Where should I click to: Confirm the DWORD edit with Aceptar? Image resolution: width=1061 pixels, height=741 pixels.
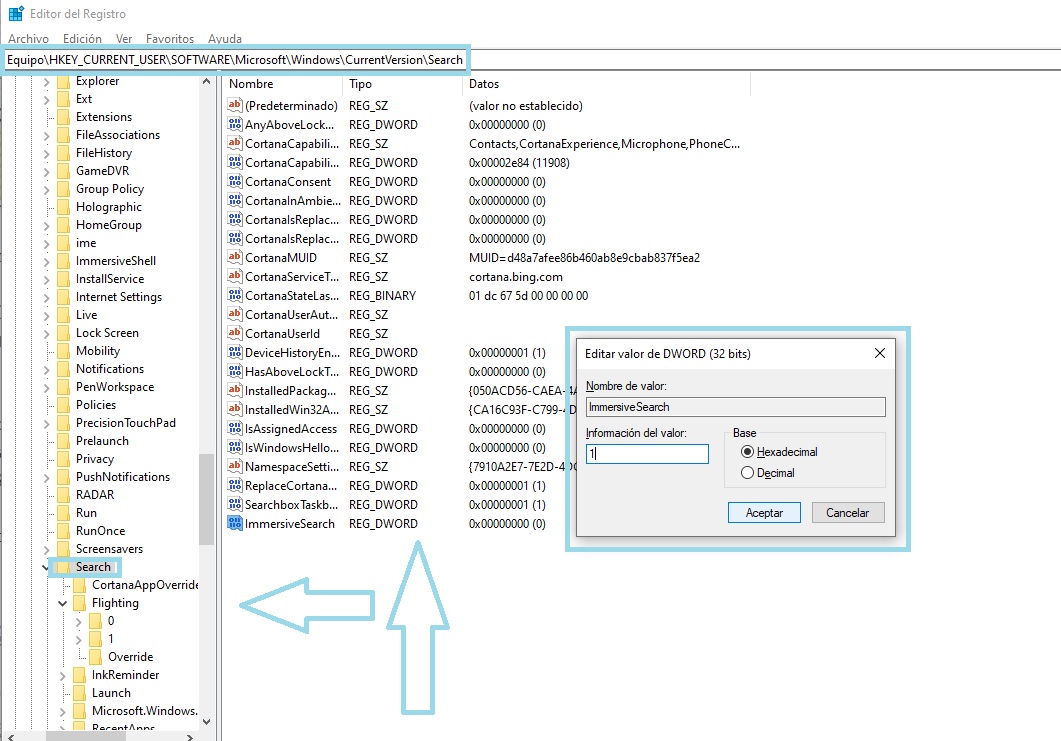point(764,512)
